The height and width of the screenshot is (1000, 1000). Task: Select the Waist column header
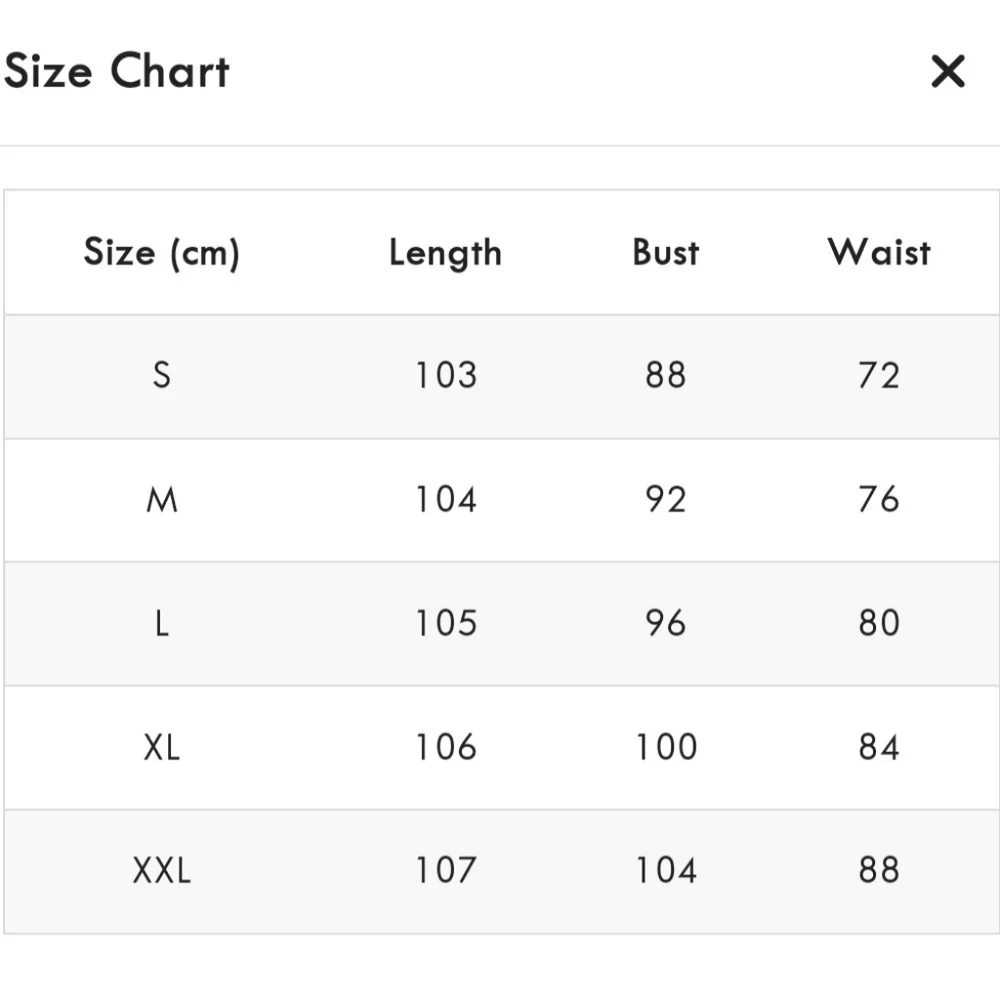tap(878, 252)
